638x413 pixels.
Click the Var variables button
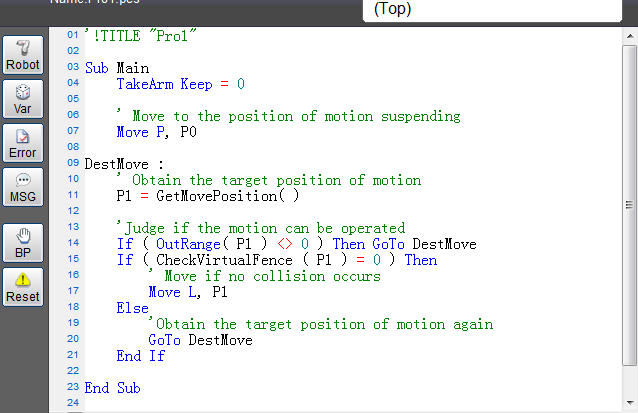23,99
